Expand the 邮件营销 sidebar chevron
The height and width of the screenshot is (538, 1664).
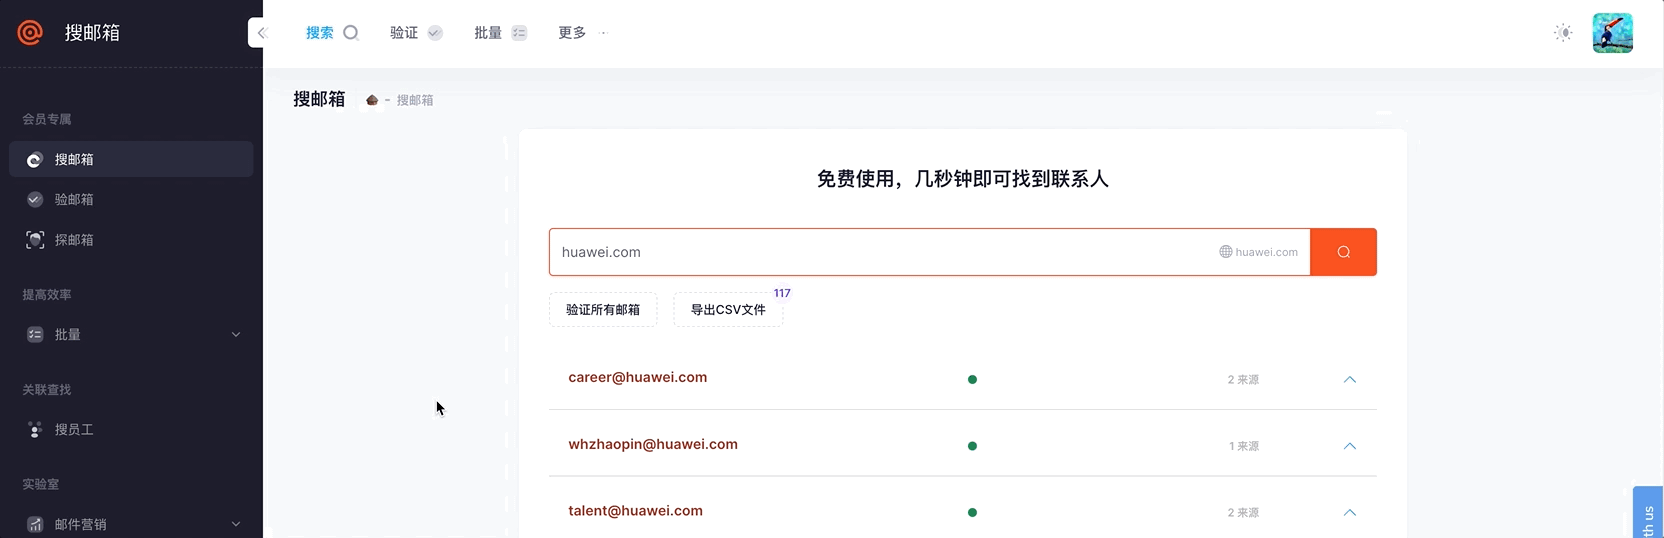236,524
